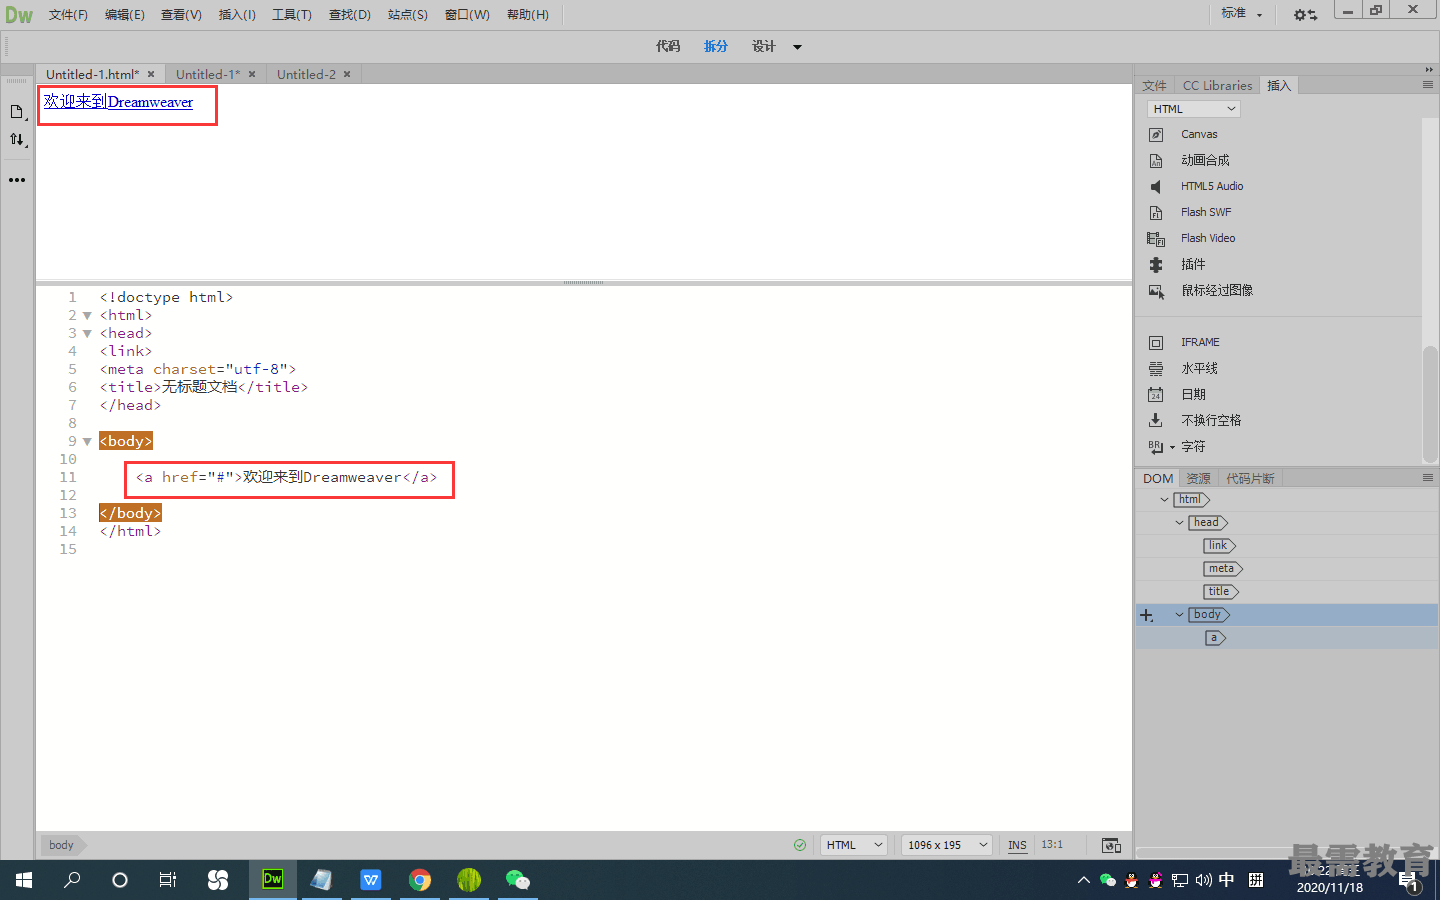Click the get/put files arrows icon
This screenshot has height=900, width=1440.
click(17, 140)
